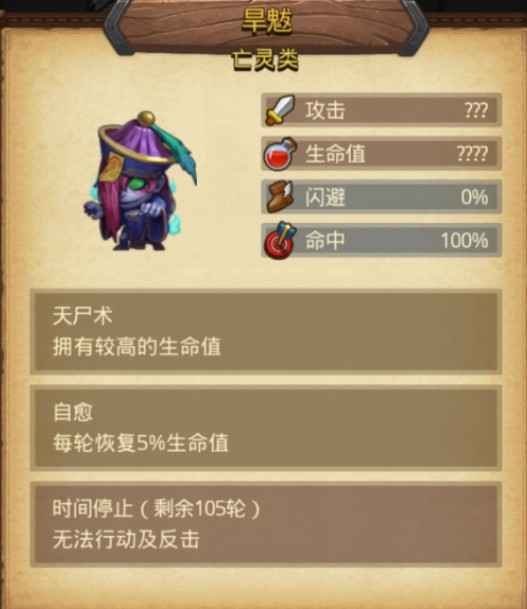Viewport: 527px width, 609px height.
Task: Click the 命中 stat row
Action: click(x=381, y=240)
